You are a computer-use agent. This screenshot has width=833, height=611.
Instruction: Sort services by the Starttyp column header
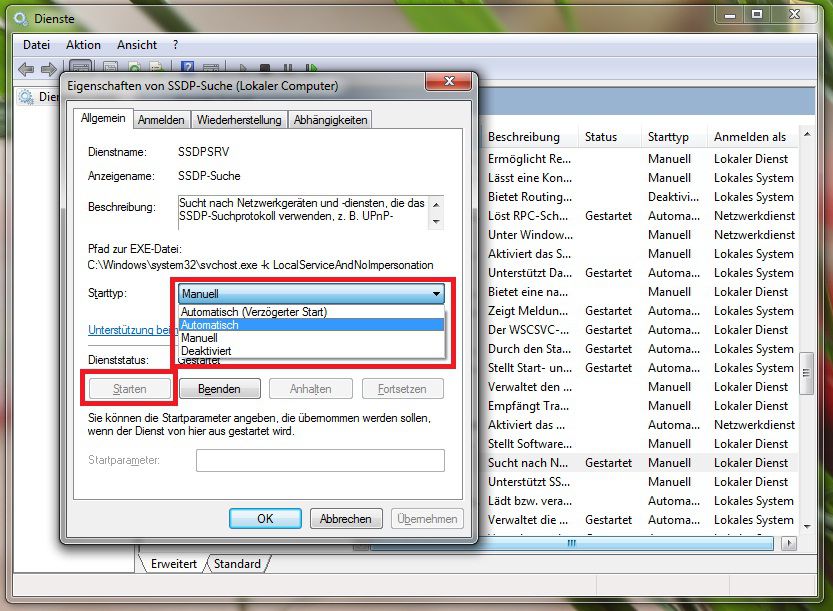click(670, 137)
